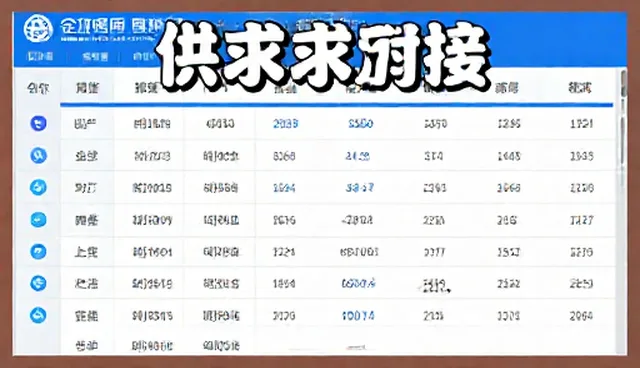Click the round blue icon in the first table row
This screenshot has width=640, height=368.
click(38, 123)
